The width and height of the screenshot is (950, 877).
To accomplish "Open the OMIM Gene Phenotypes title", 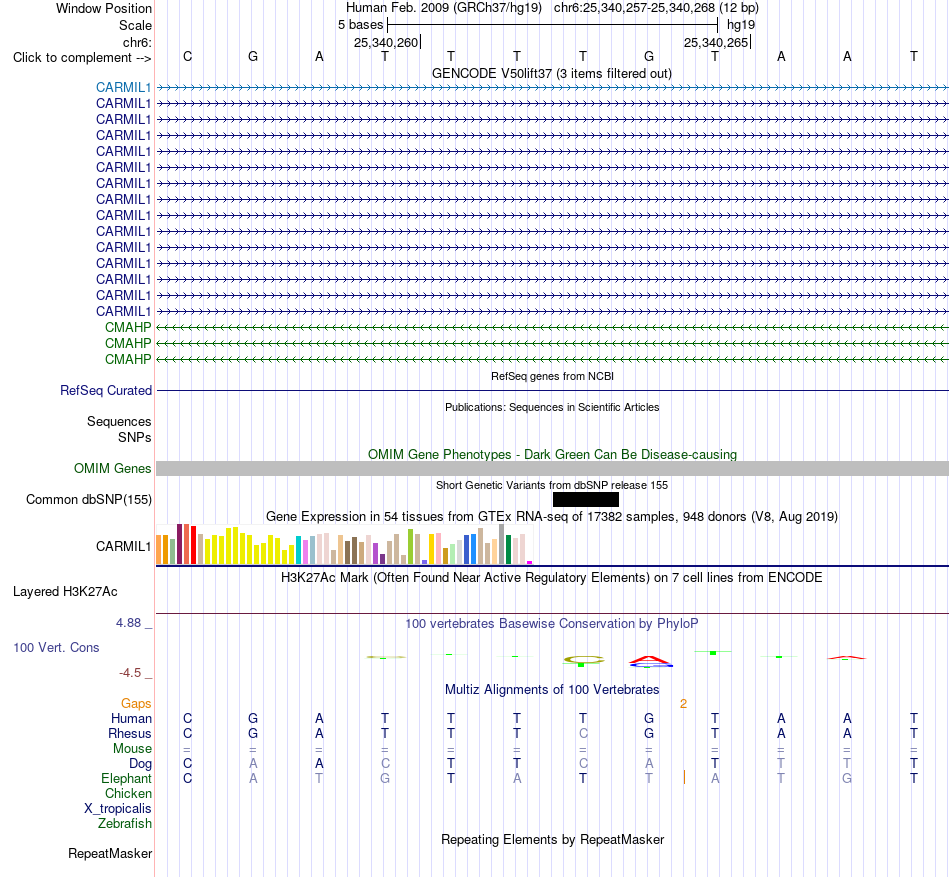I will (x=552, y=454).
